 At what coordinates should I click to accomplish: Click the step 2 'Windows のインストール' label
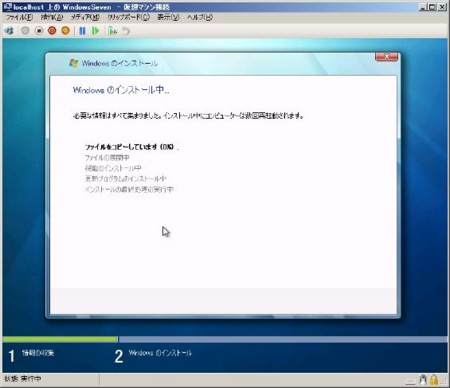coord(160,353)
